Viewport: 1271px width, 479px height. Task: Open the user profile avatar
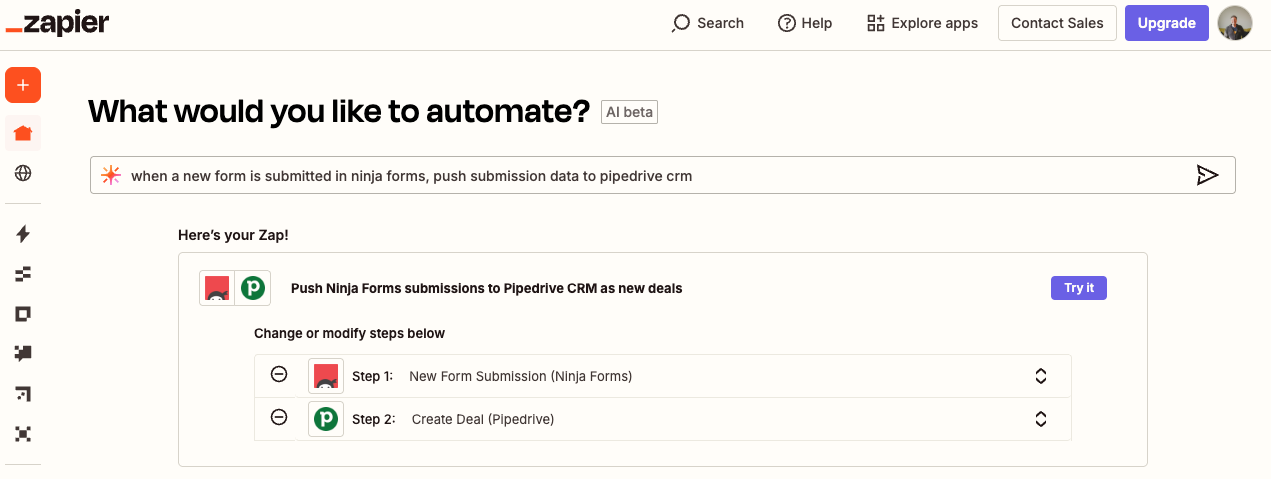pos(1235,23)
